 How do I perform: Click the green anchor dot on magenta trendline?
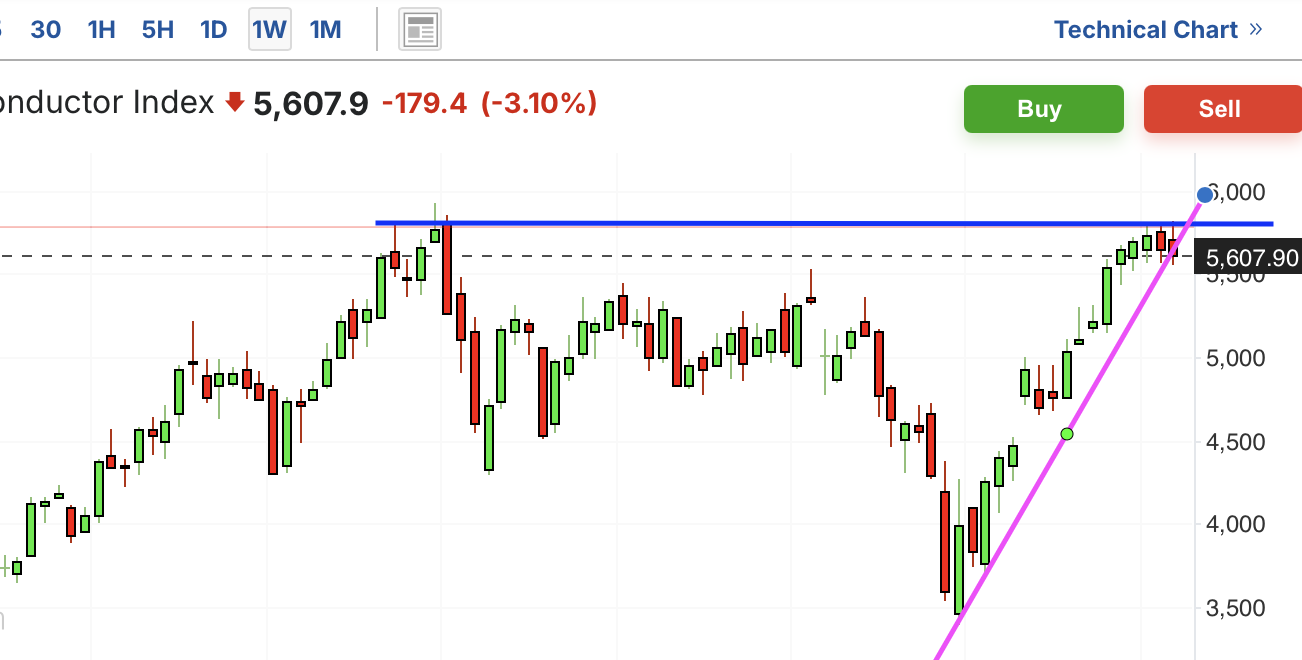click(x=1067, y=433)
